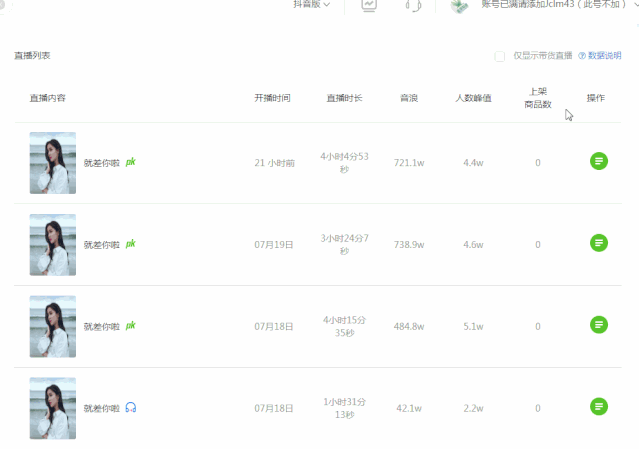
Task: Toggle the 仅显示带货直播 checkbox
Action: [500, 56]
